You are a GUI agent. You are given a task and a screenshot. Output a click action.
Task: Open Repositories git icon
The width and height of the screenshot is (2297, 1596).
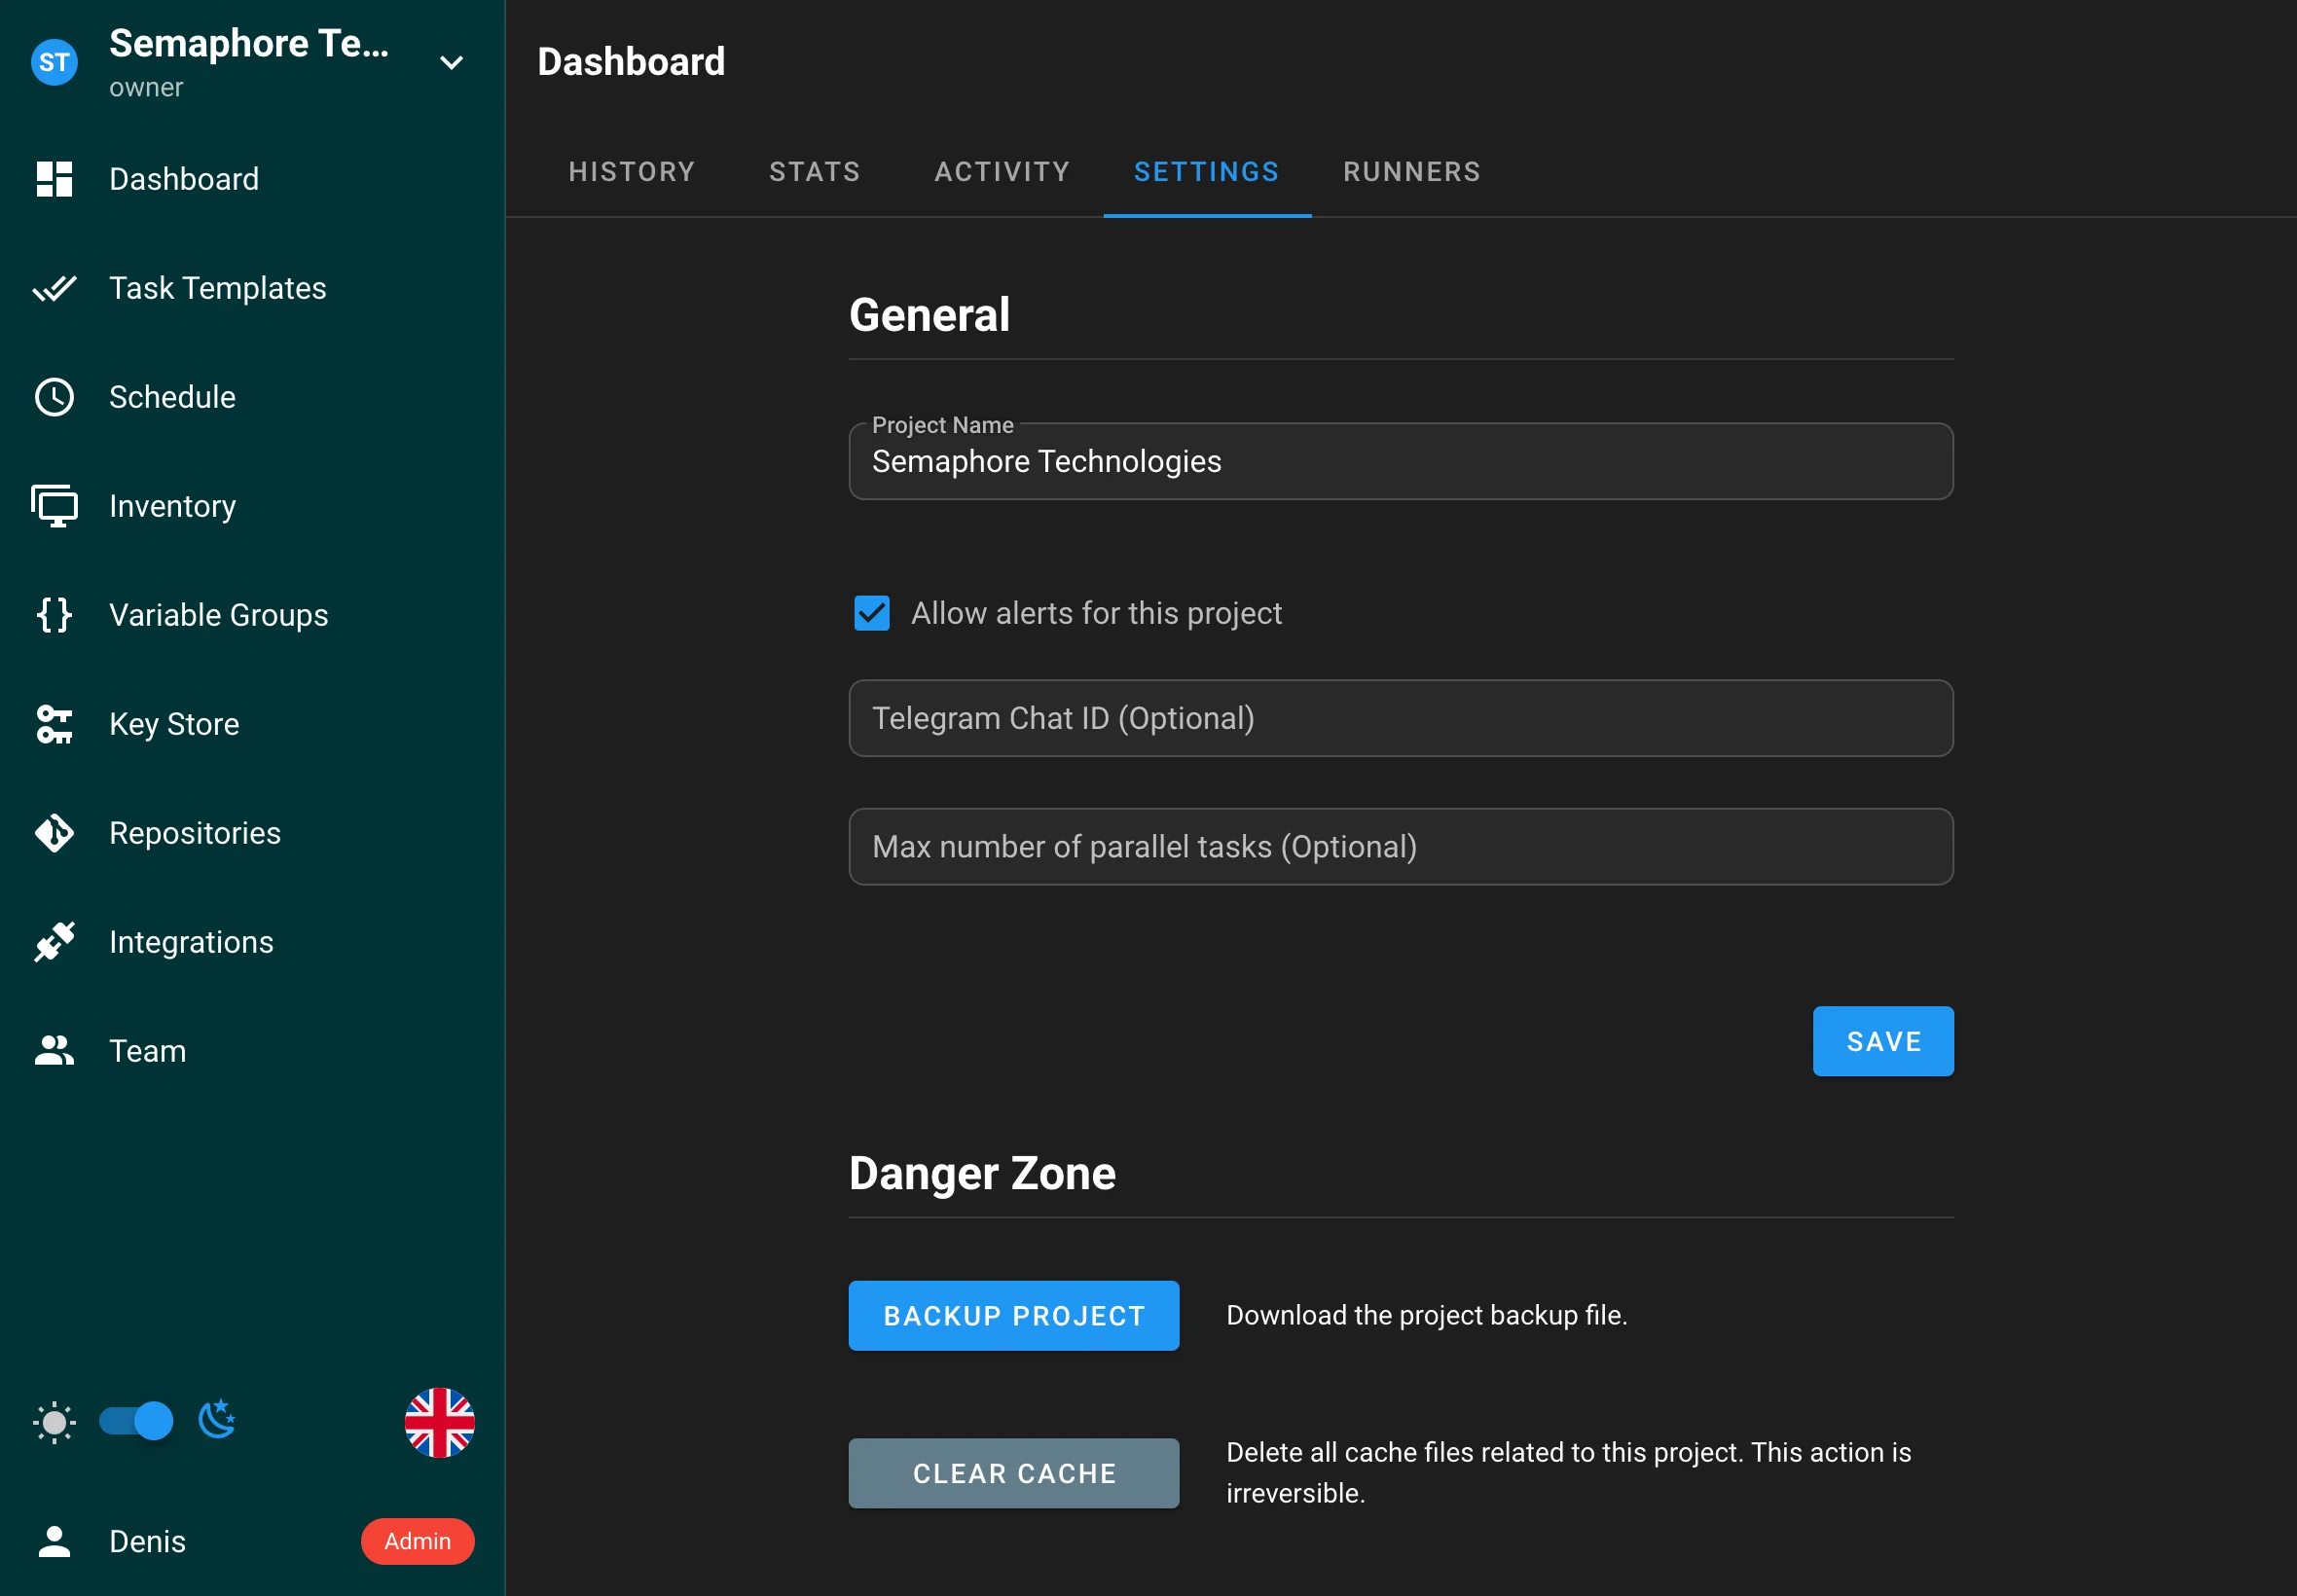coord(54,833)
